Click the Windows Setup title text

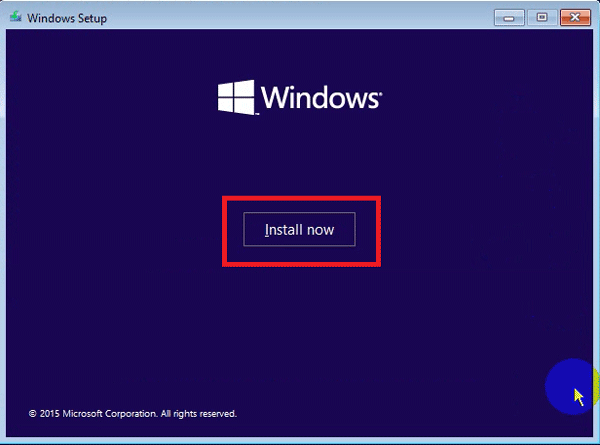66,18
